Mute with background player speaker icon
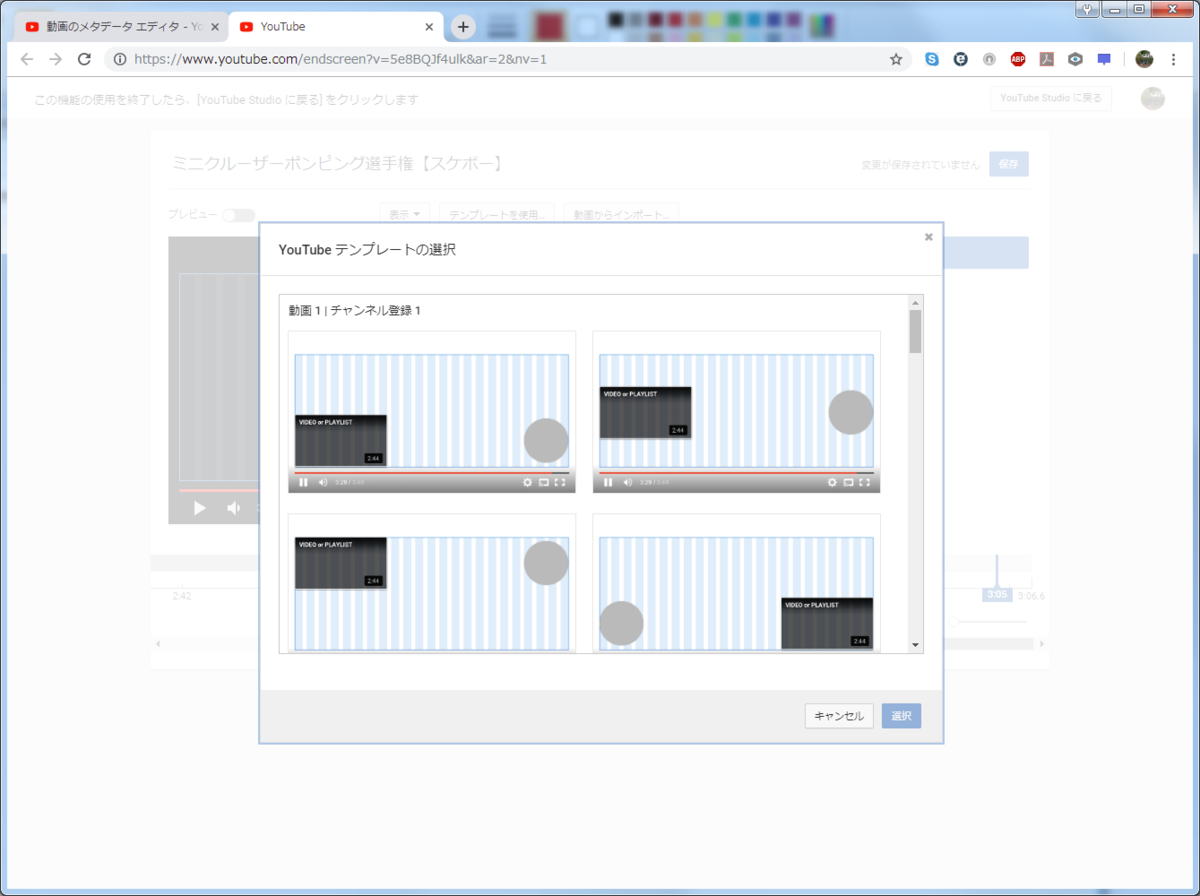The image size is (1200, 896). [233, 508]
